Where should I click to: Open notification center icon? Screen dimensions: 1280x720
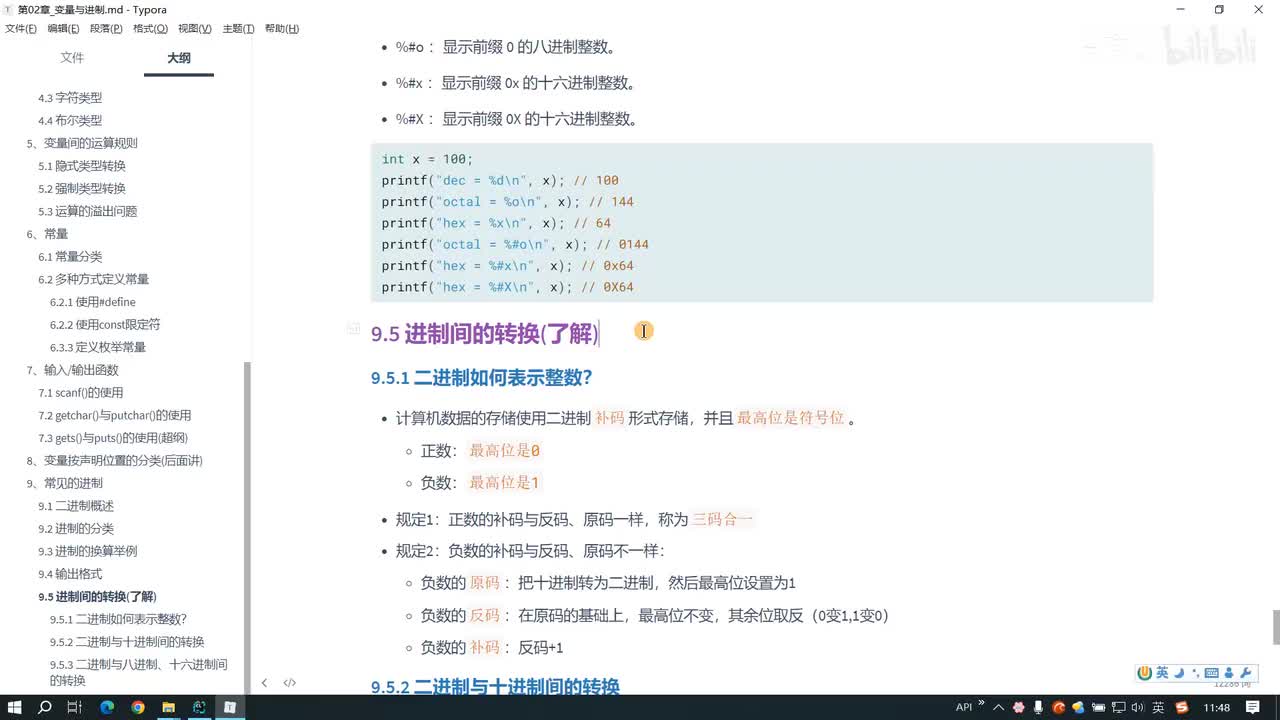coord(1253,708)
